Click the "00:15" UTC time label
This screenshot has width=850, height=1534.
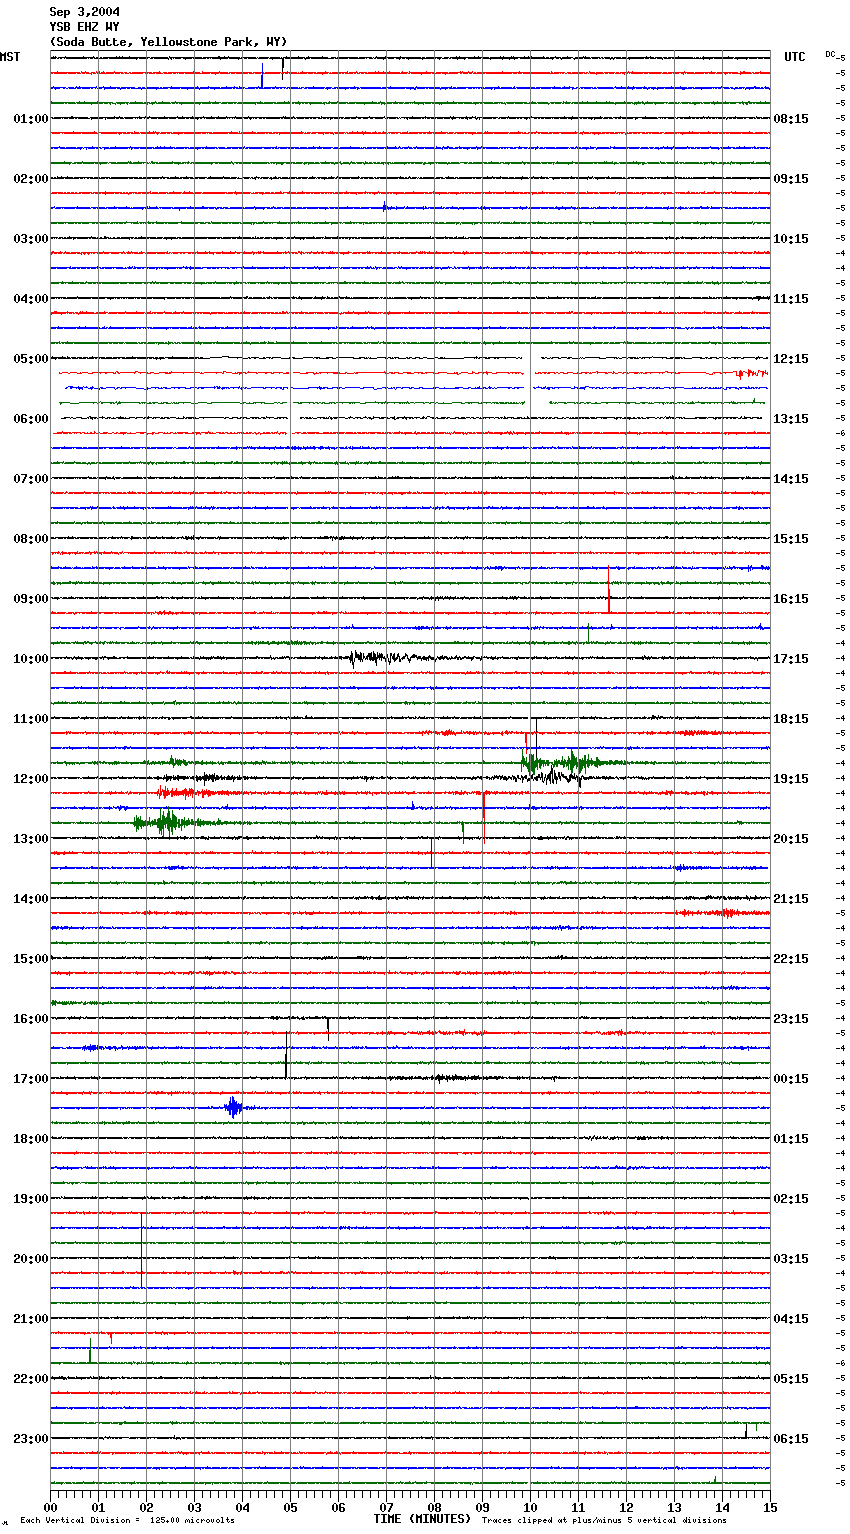coord(791,1079)
